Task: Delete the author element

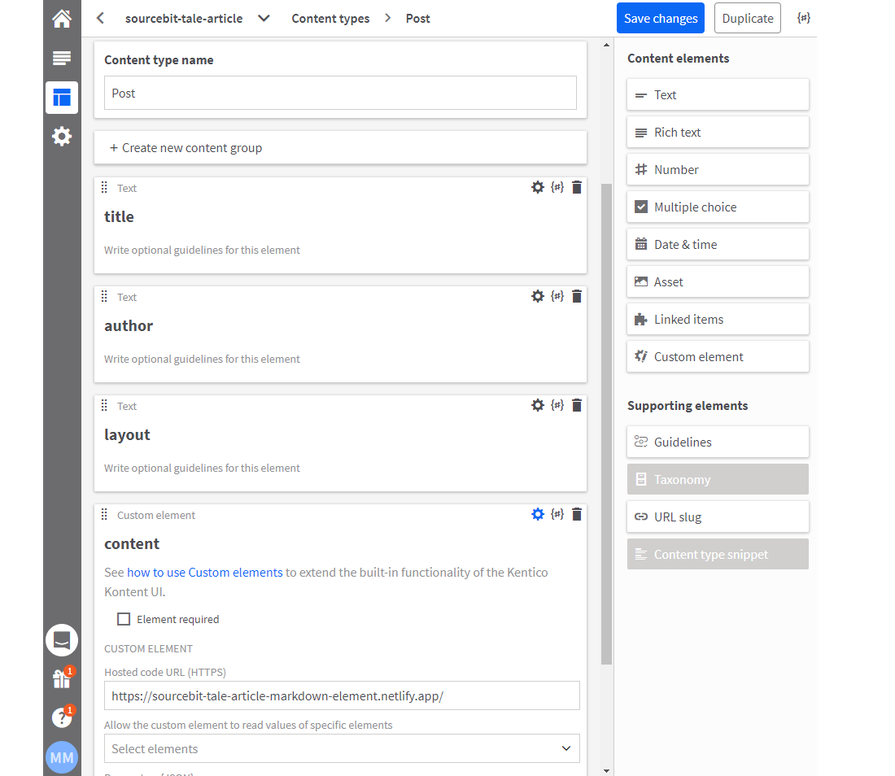Action: tap(577, 296)
